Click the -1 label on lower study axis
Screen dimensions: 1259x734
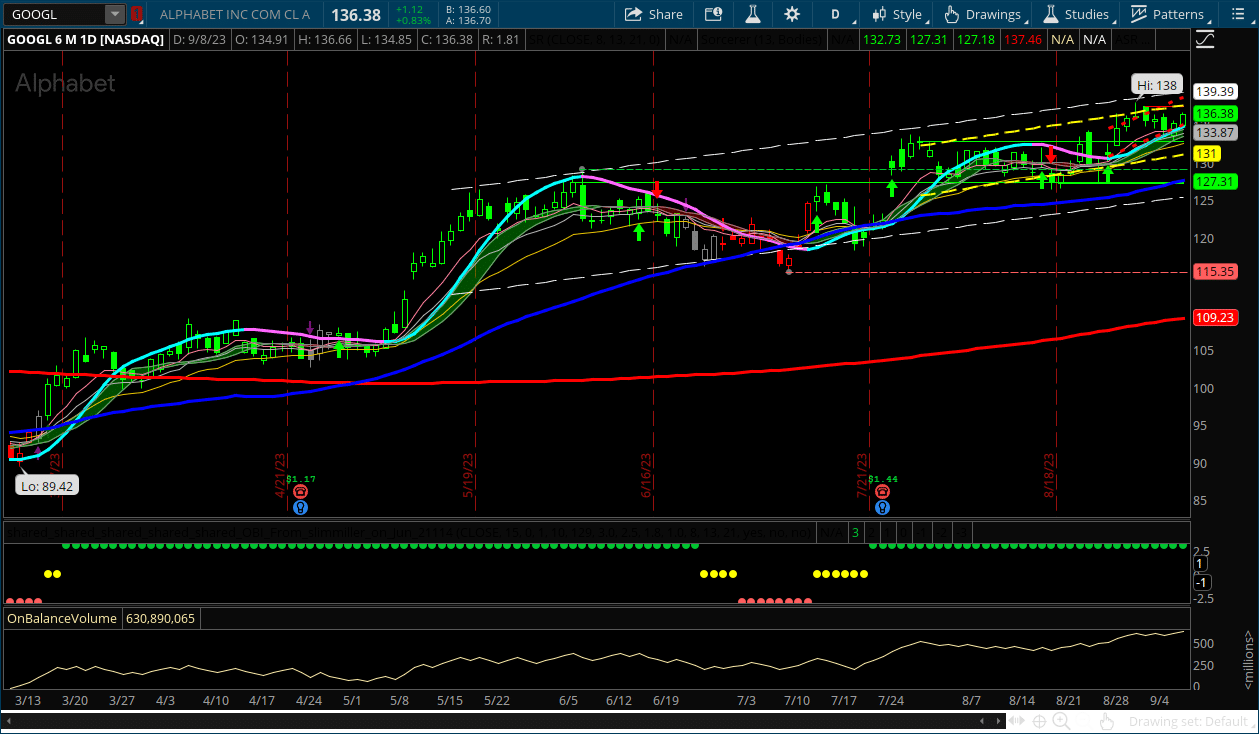pos(1203,582)
